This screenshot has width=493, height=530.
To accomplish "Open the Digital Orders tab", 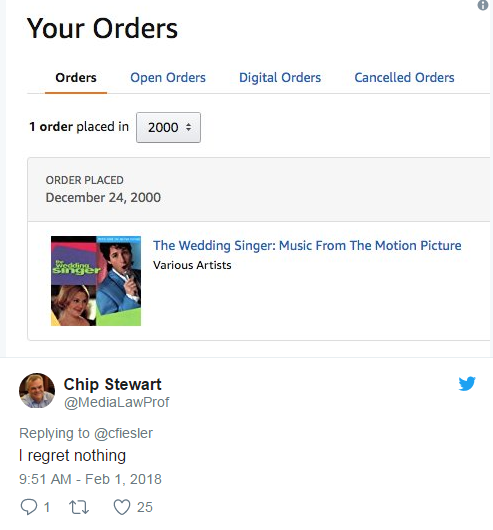I will [x=280, y=78].
